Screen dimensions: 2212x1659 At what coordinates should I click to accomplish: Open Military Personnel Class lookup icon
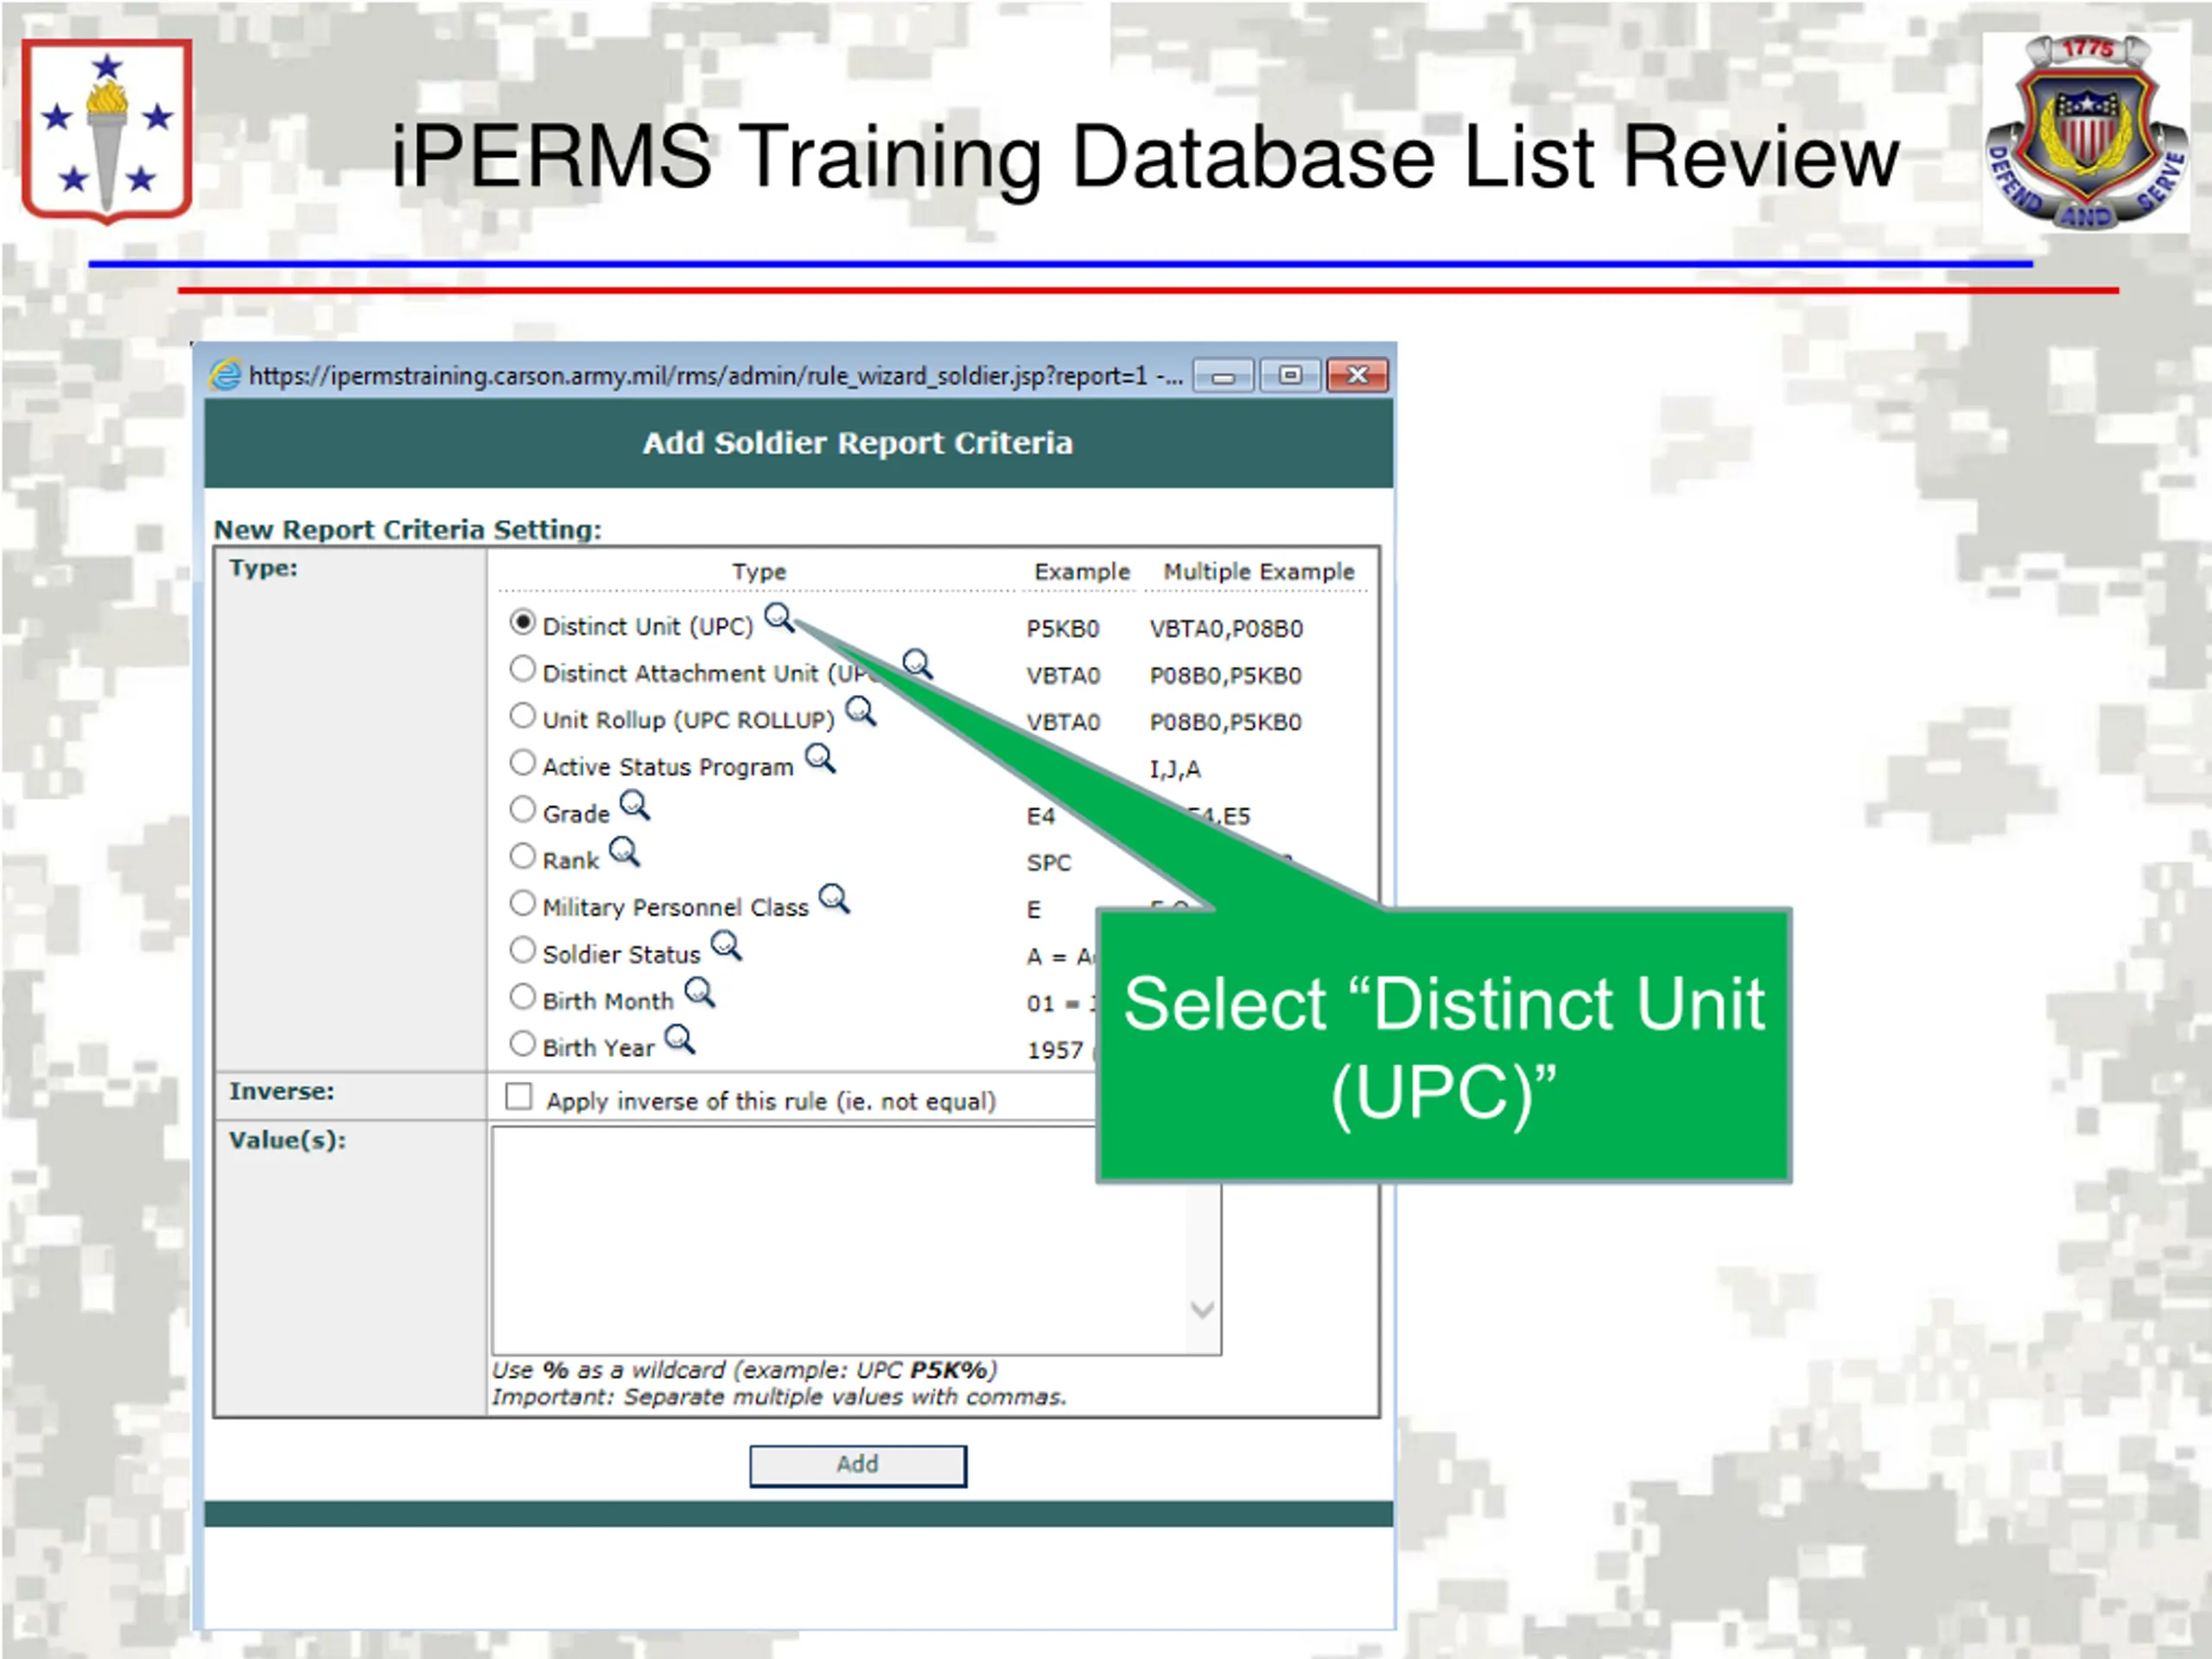834,898
